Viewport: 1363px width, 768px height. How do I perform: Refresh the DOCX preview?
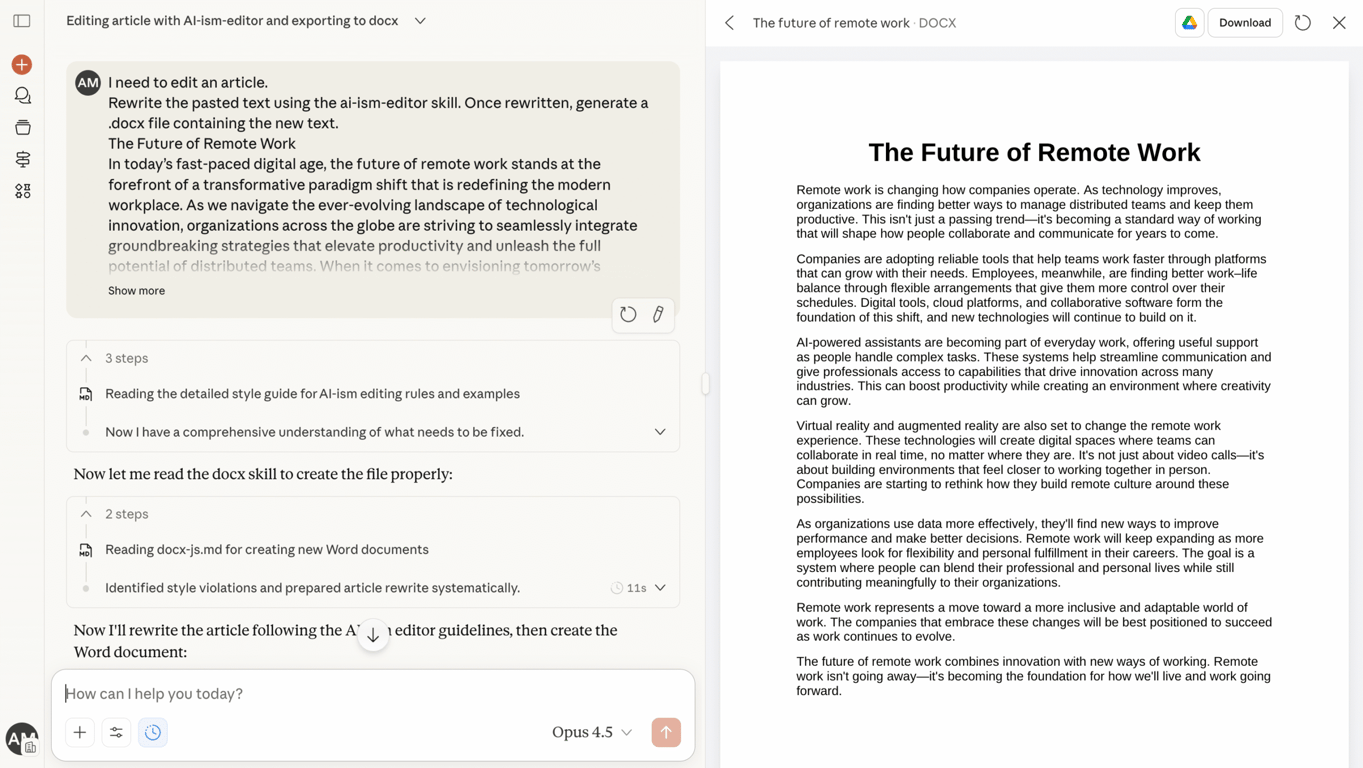[1302, 22]
